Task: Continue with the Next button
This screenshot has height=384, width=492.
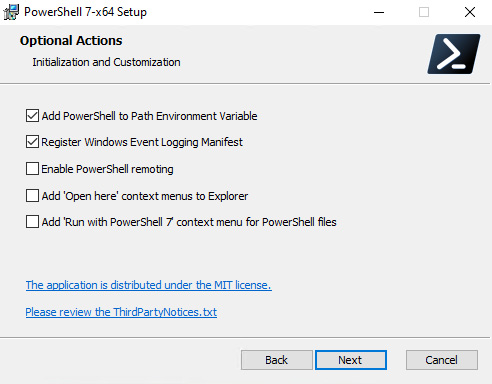Action: (x=351, y=360)
